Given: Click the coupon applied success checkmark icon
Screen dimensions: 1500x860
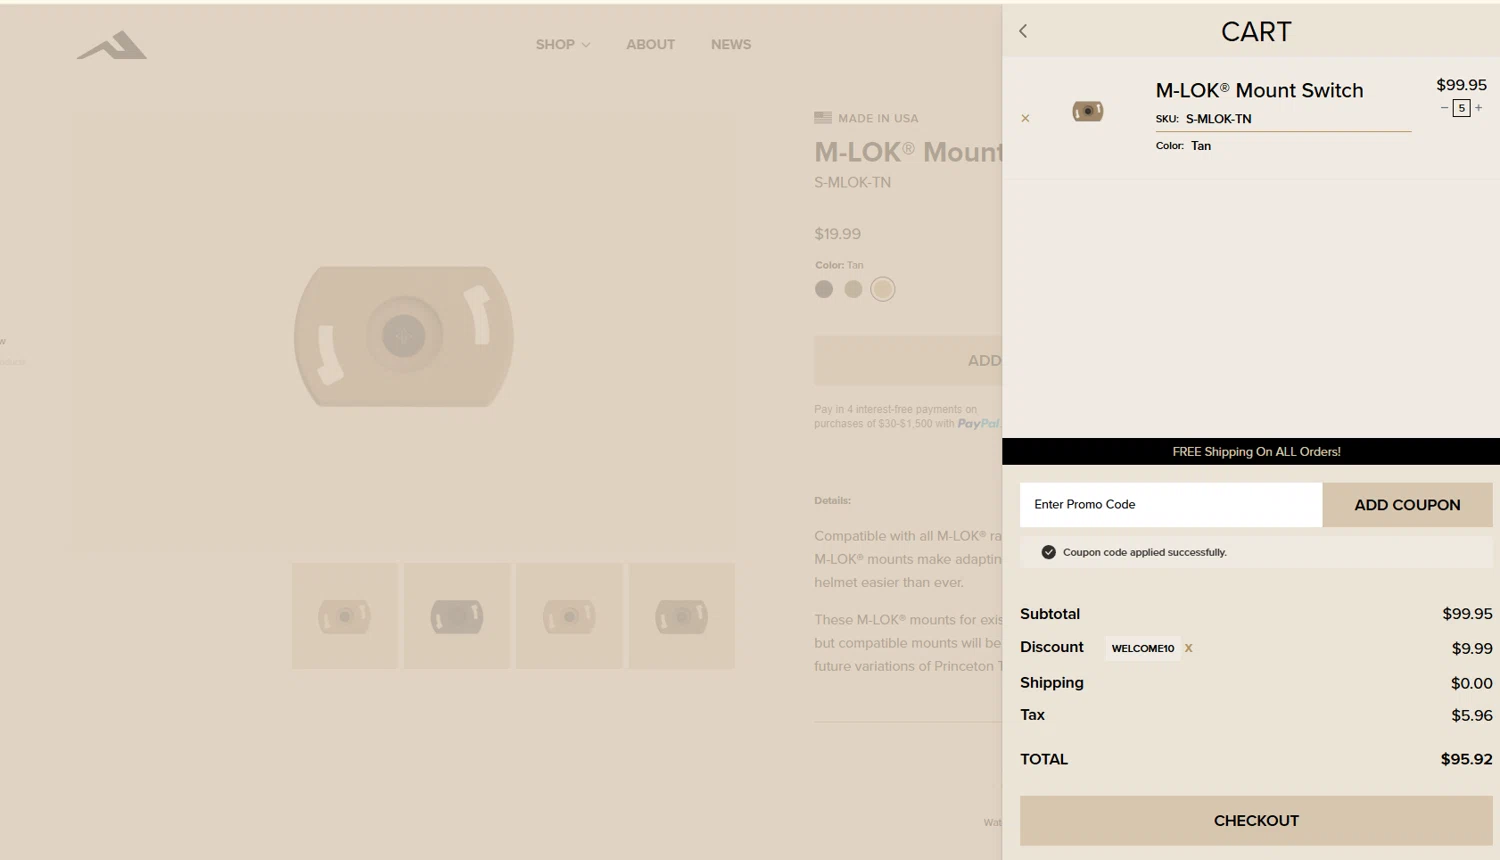Looking at the screenshot, I should [x=1048, y=552].
